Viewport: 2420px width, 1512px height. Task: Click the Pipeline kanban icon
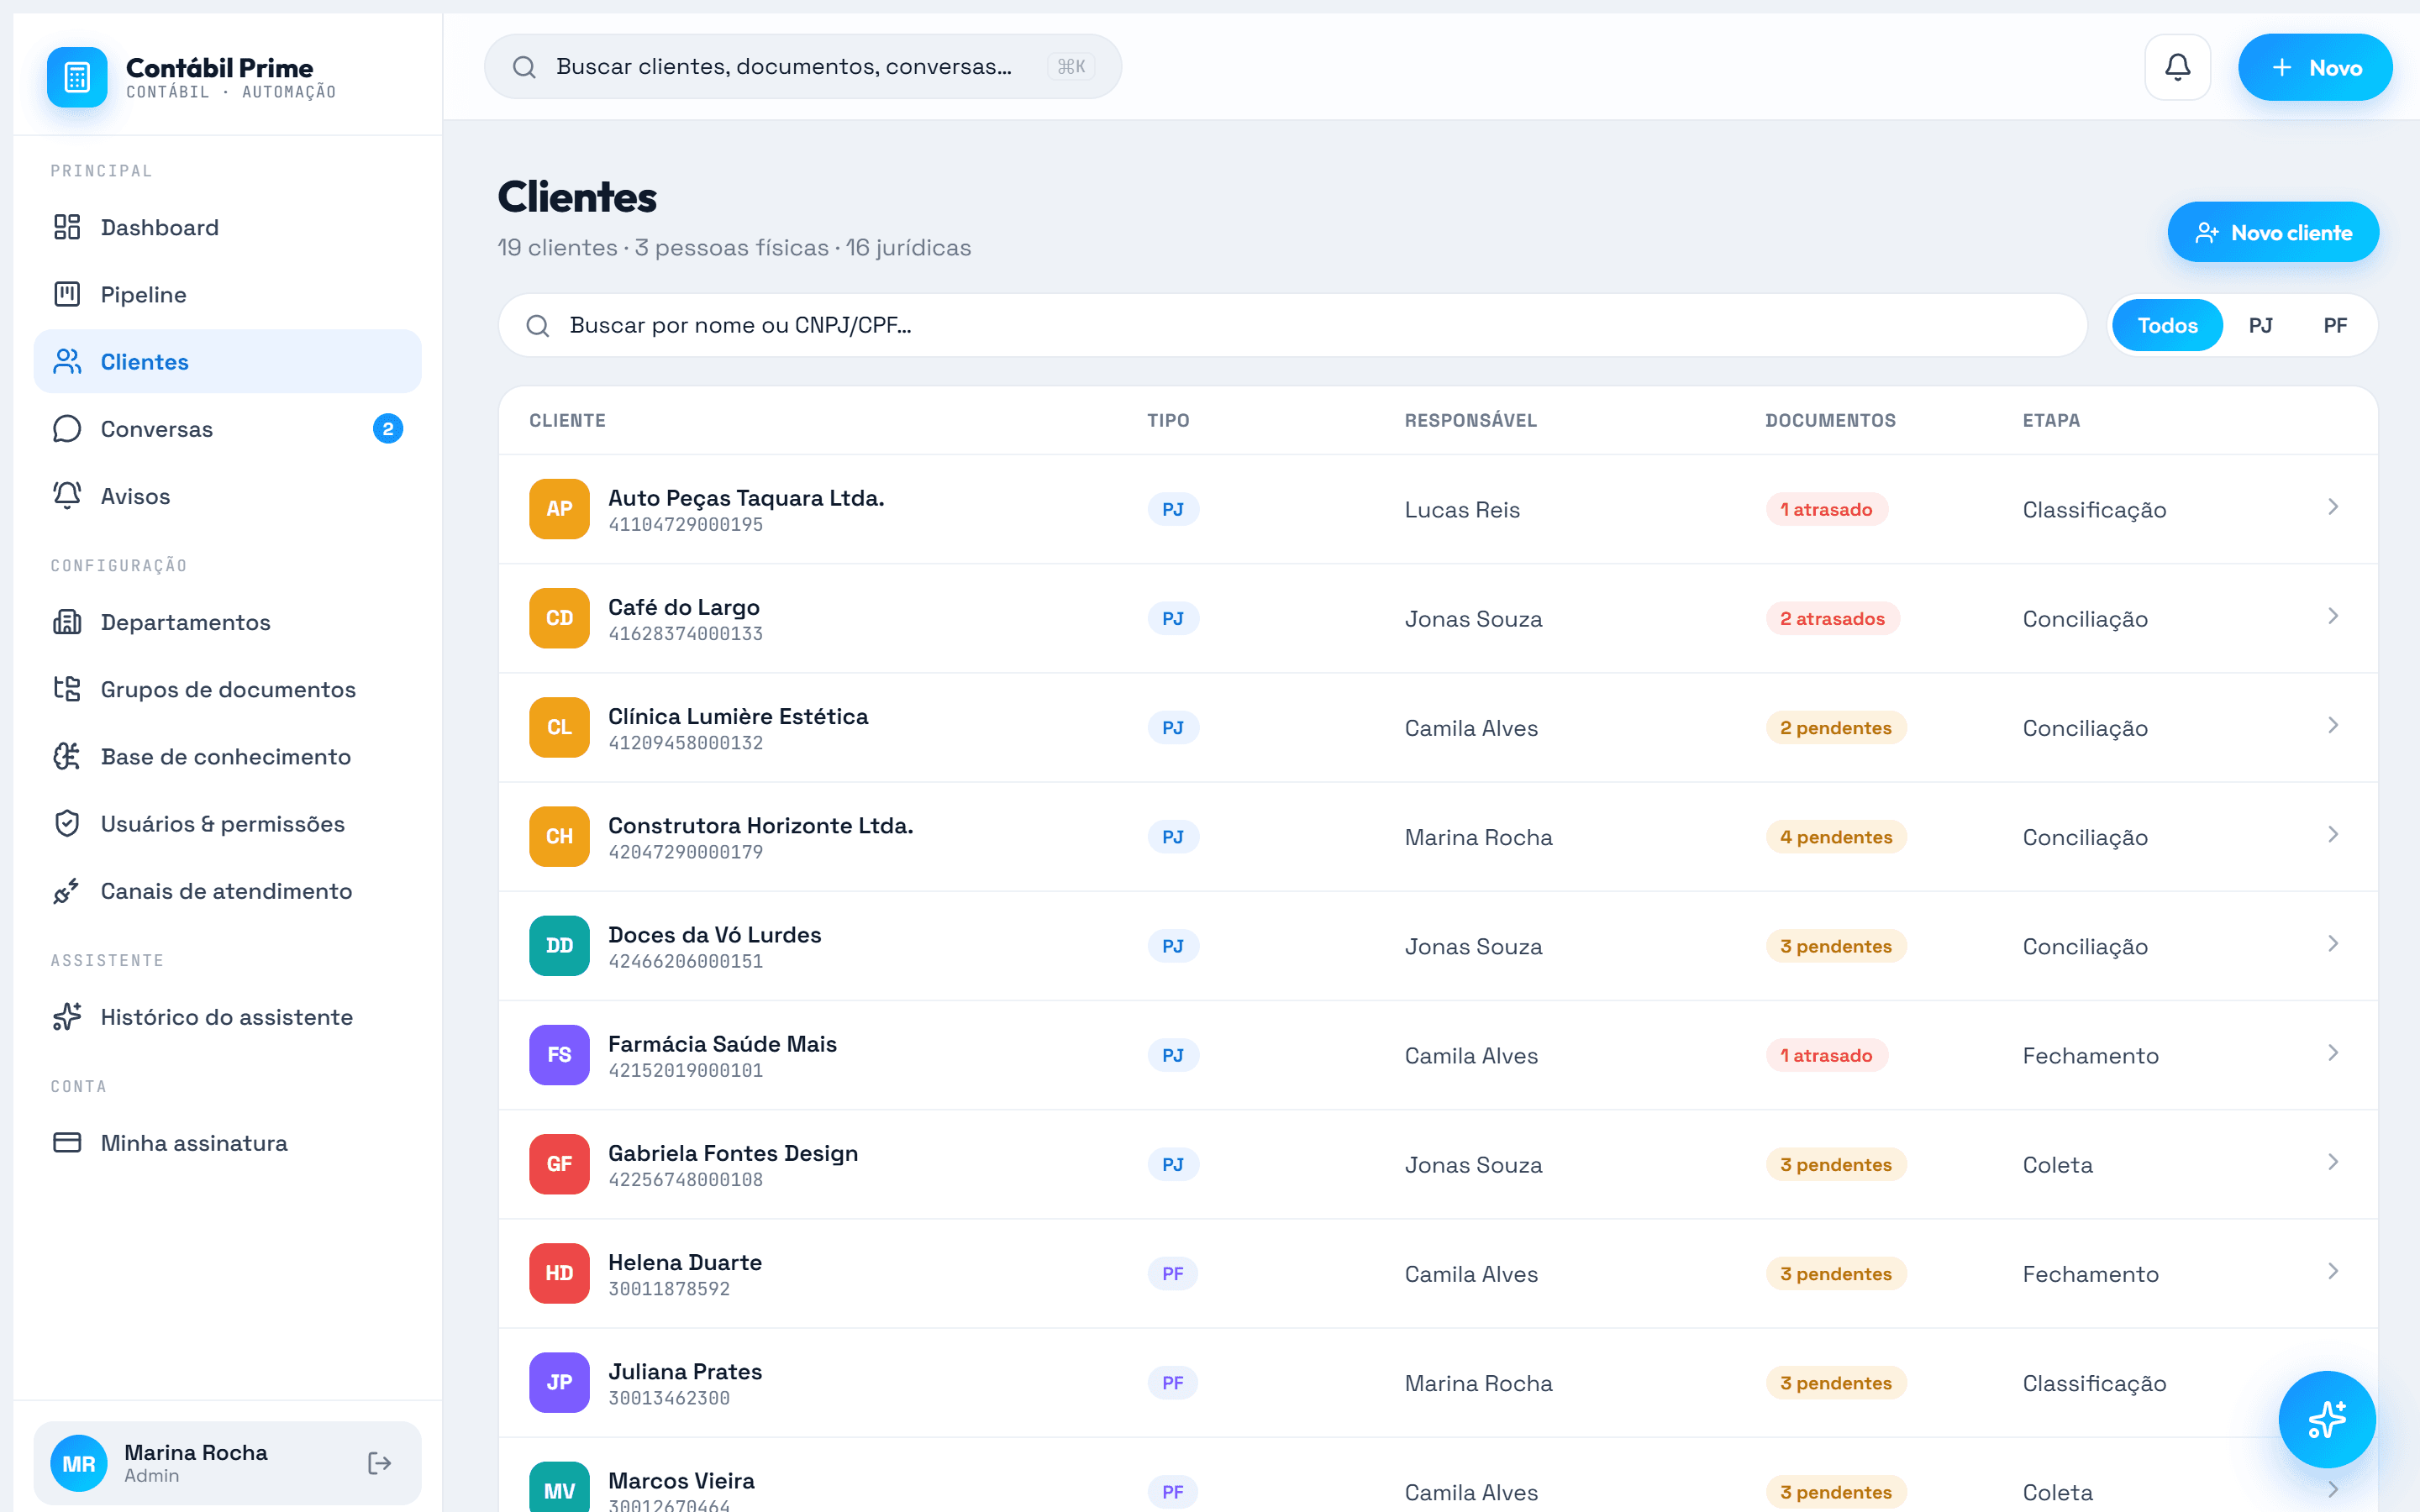pos(67,294)
